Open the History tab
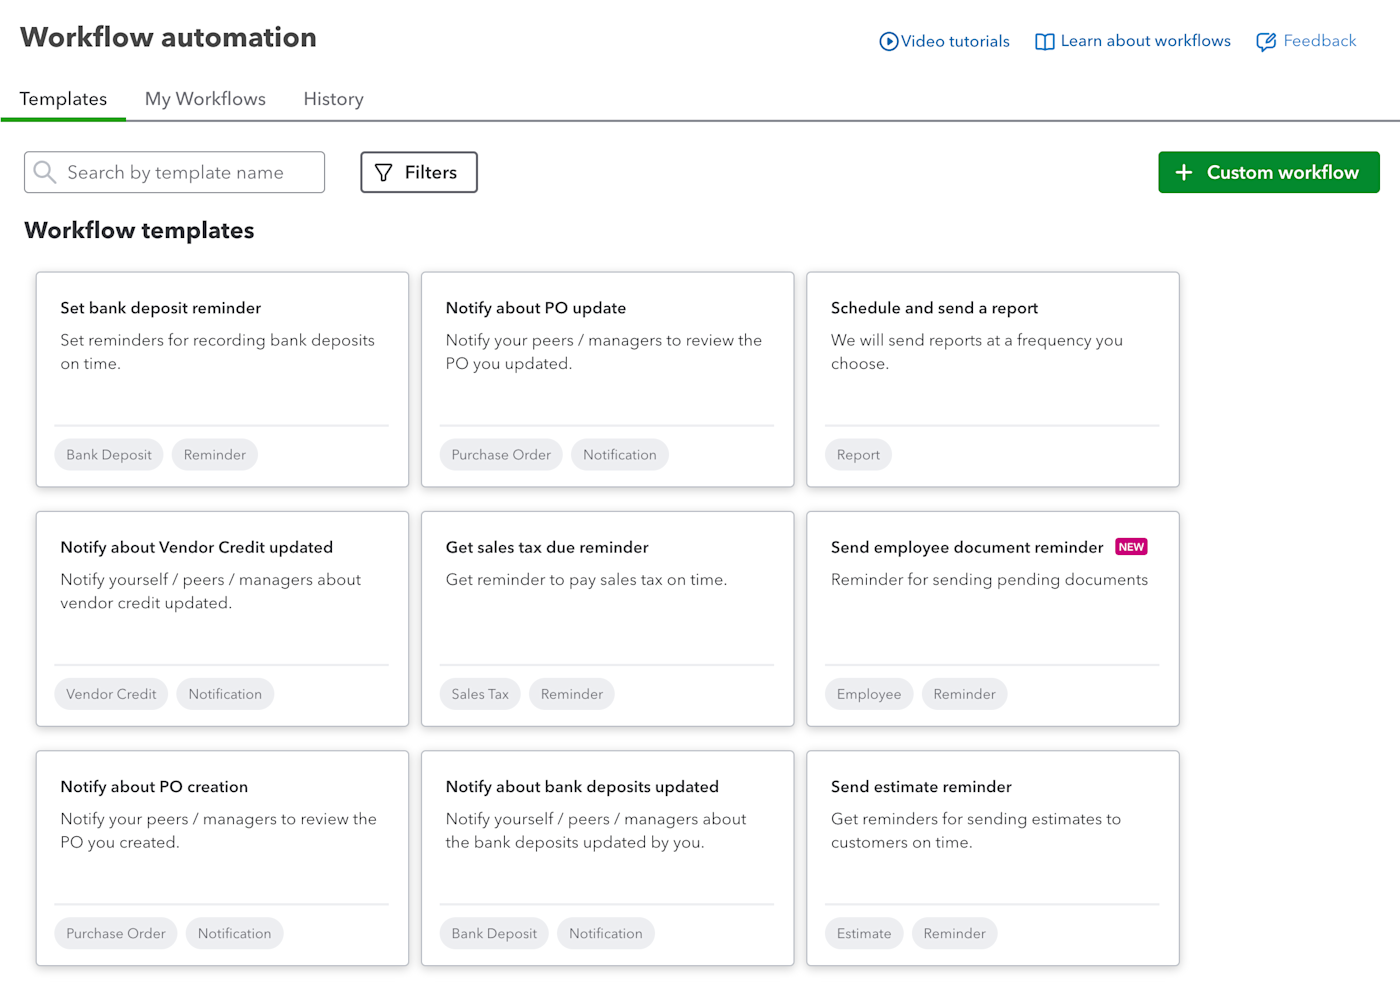Image resolution: width=1400 pixels, height=982 pixels. click(x=333, y=99)
